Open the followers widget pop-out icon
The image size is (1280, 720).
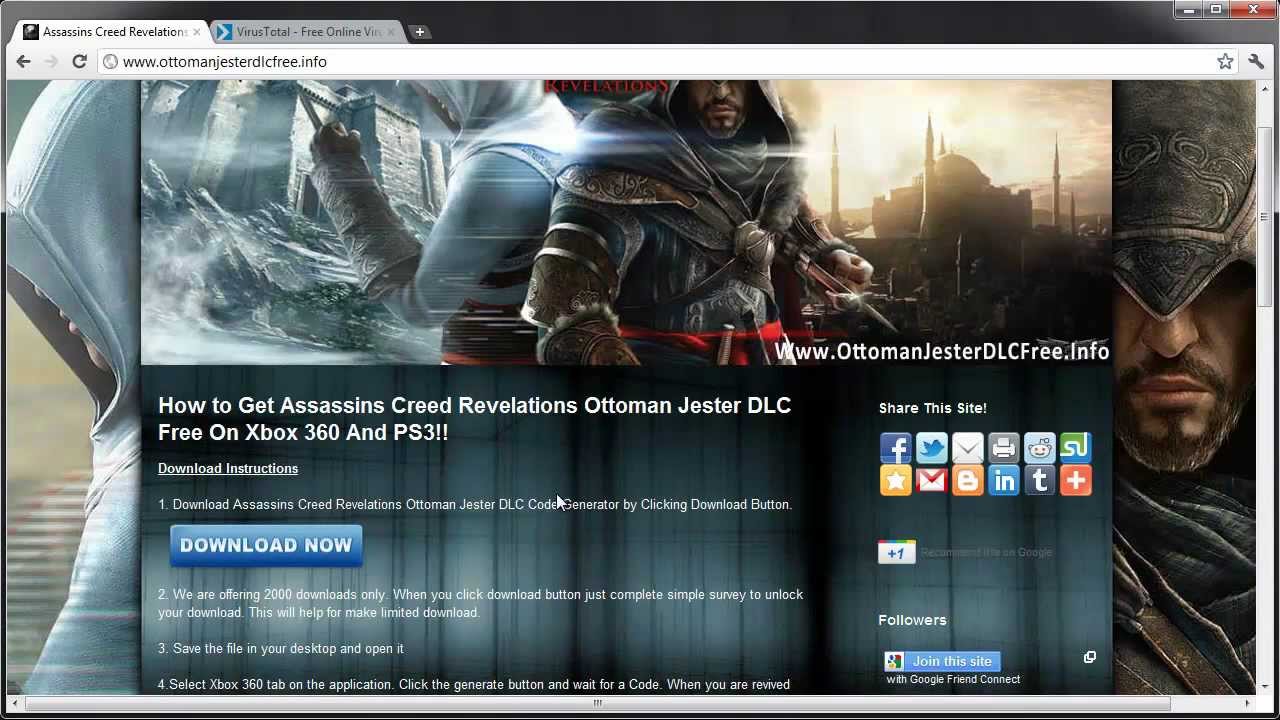tap(1090, 657)
